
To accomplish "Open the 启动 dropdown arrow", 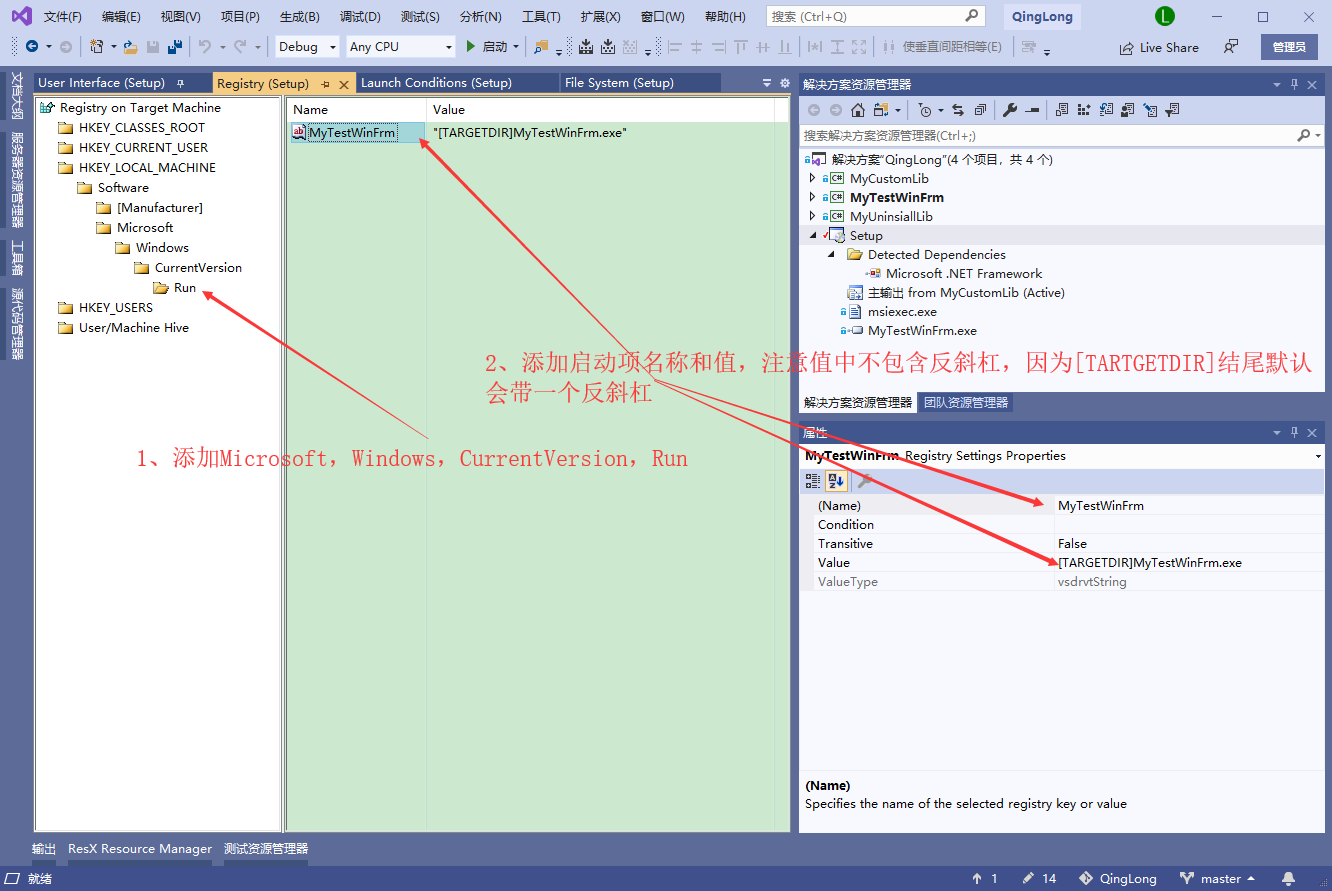I will point(516,47).
